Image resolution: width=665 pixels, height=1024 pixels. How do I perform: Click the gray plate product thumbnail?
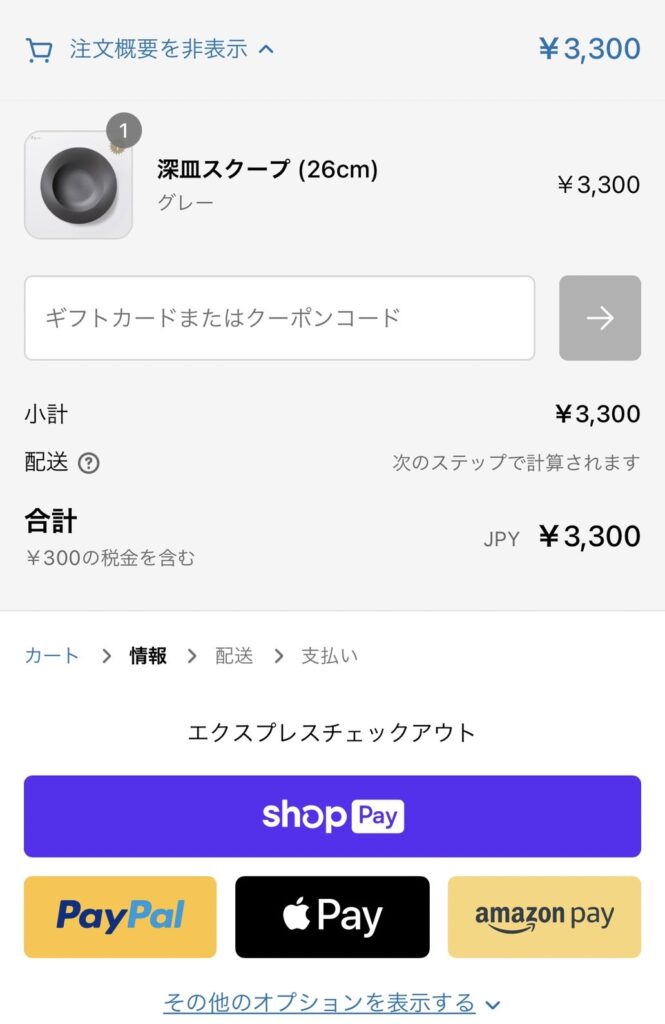click(78, 186)
